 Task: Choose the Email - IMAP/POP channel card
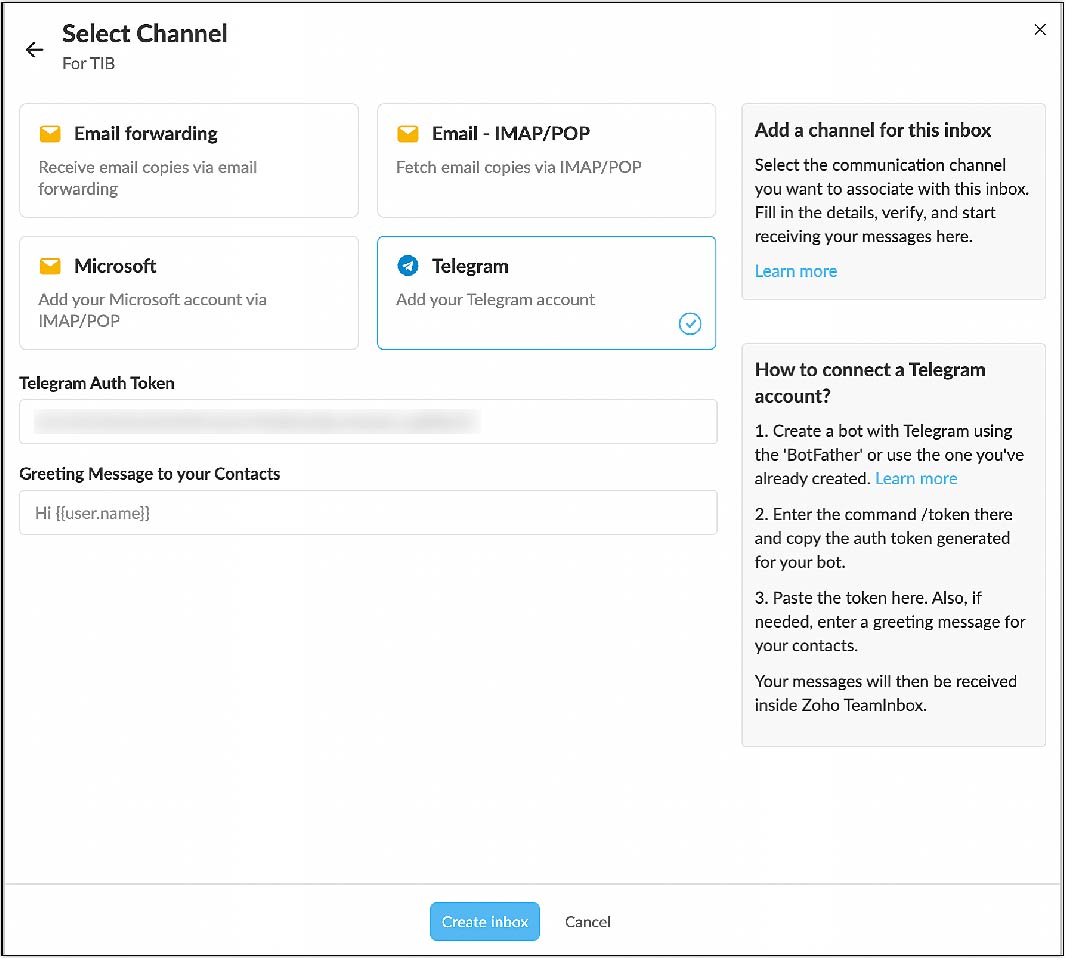[546, 160]
